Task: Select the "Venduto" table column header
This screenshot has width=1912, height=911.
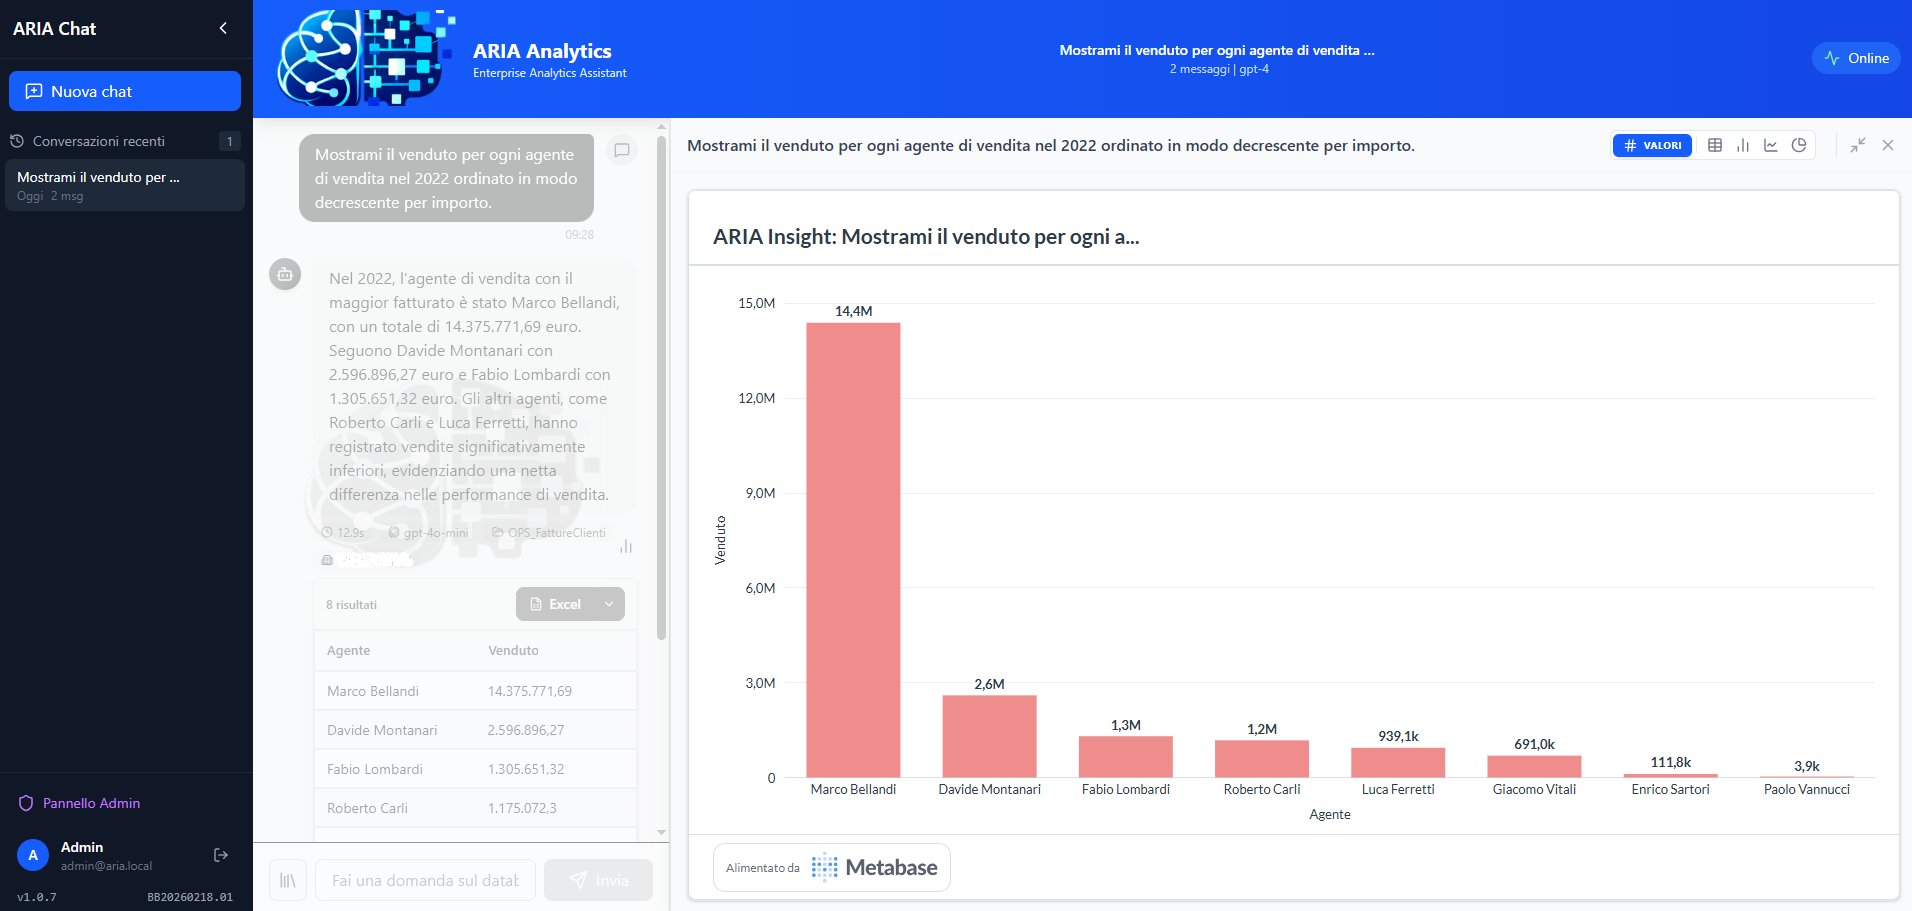Action: [513, 650]
